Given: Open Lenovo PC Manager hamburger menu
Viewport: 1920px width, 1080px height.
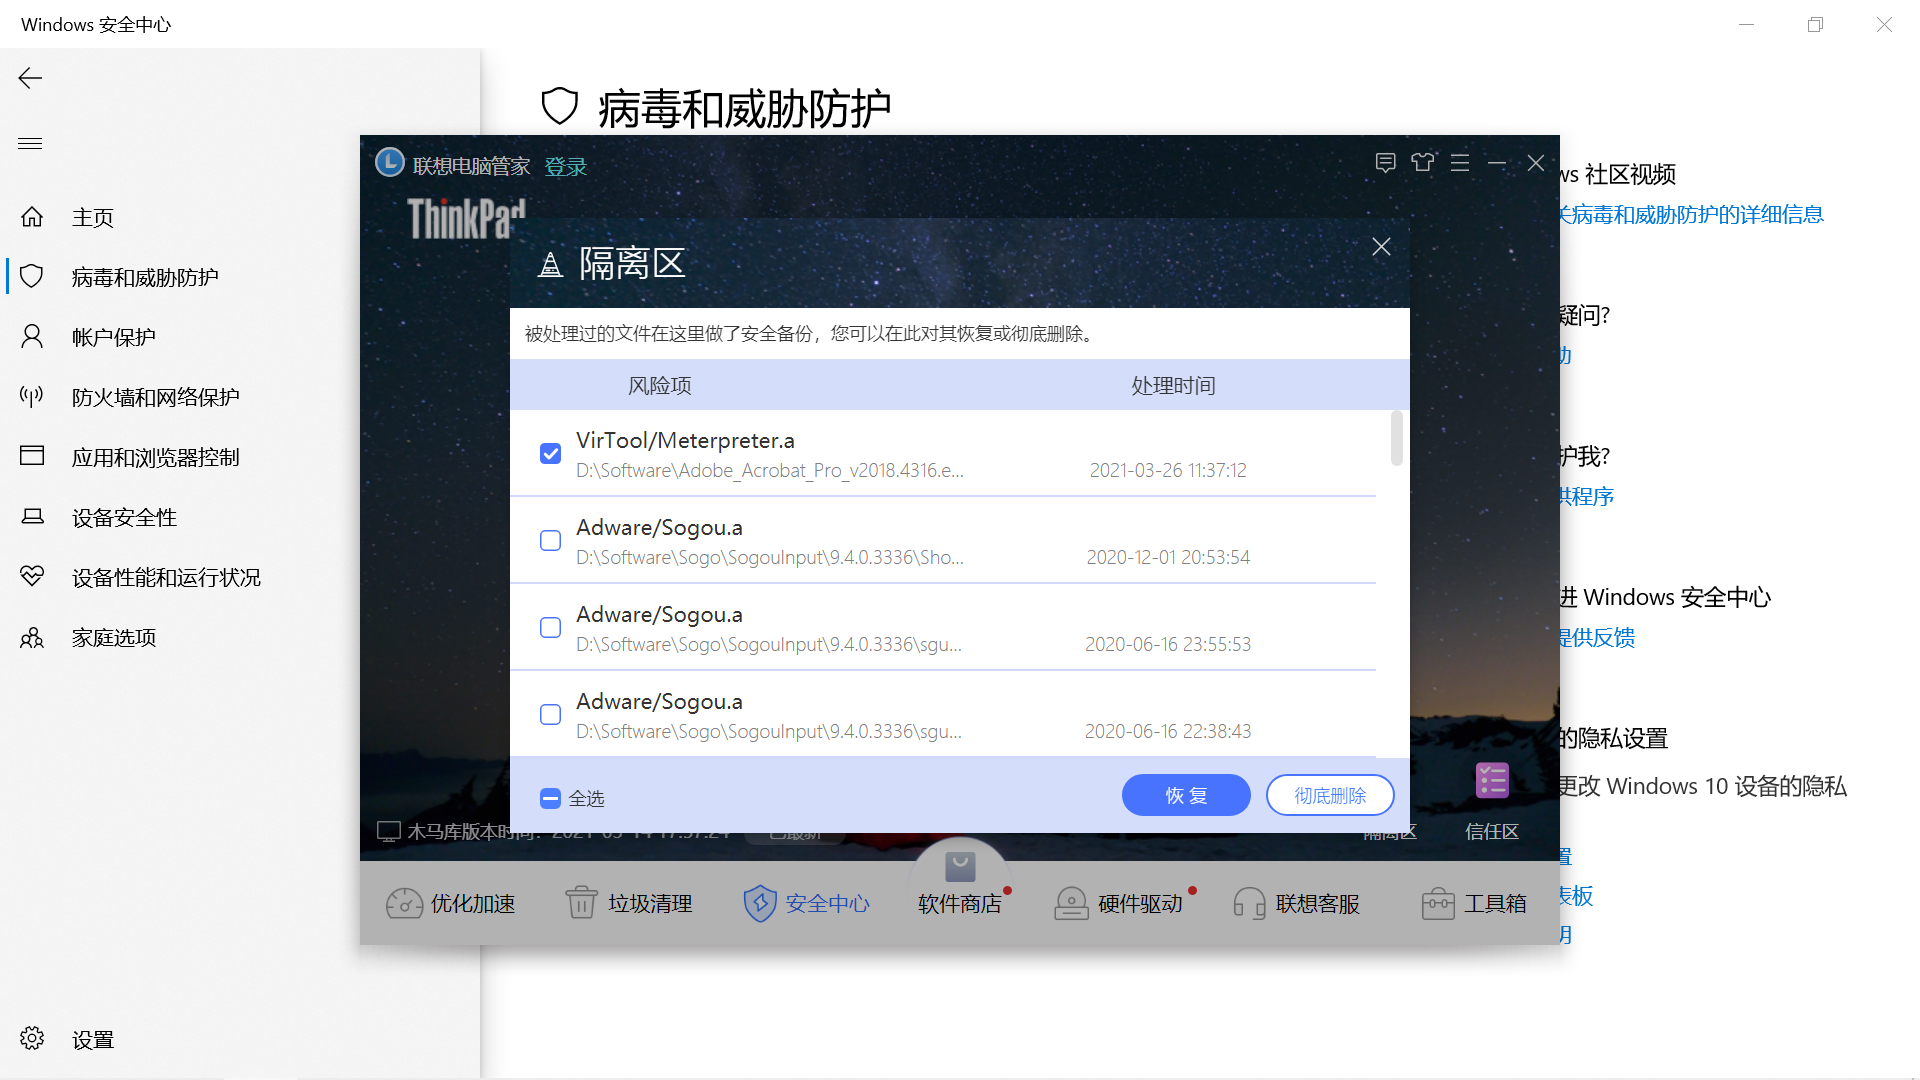Looking at the screenshot, I should point(1460,162).
